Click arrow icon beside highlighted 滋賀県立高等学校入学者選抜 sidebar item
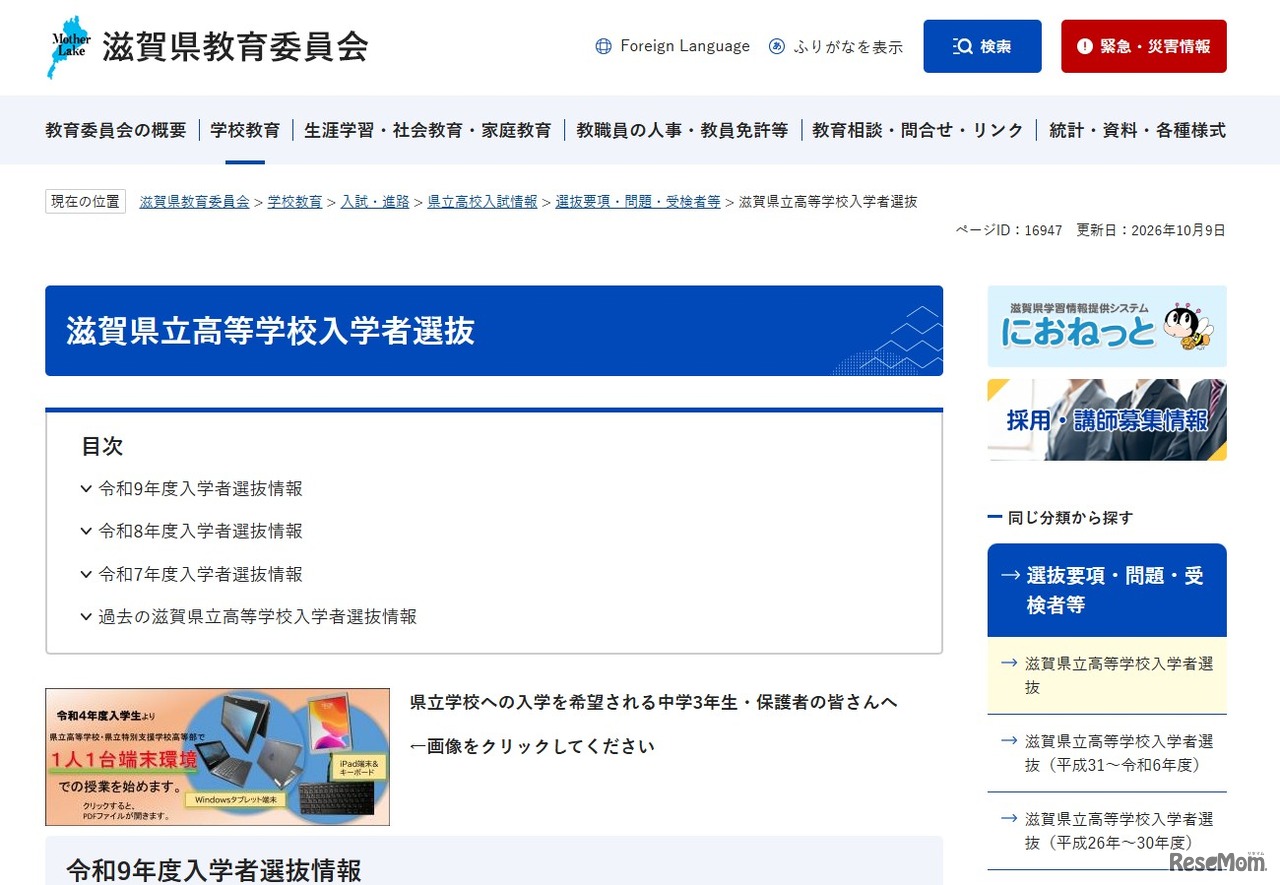The height and width of the screenshot is (885, 1280). click(1008, 663)
